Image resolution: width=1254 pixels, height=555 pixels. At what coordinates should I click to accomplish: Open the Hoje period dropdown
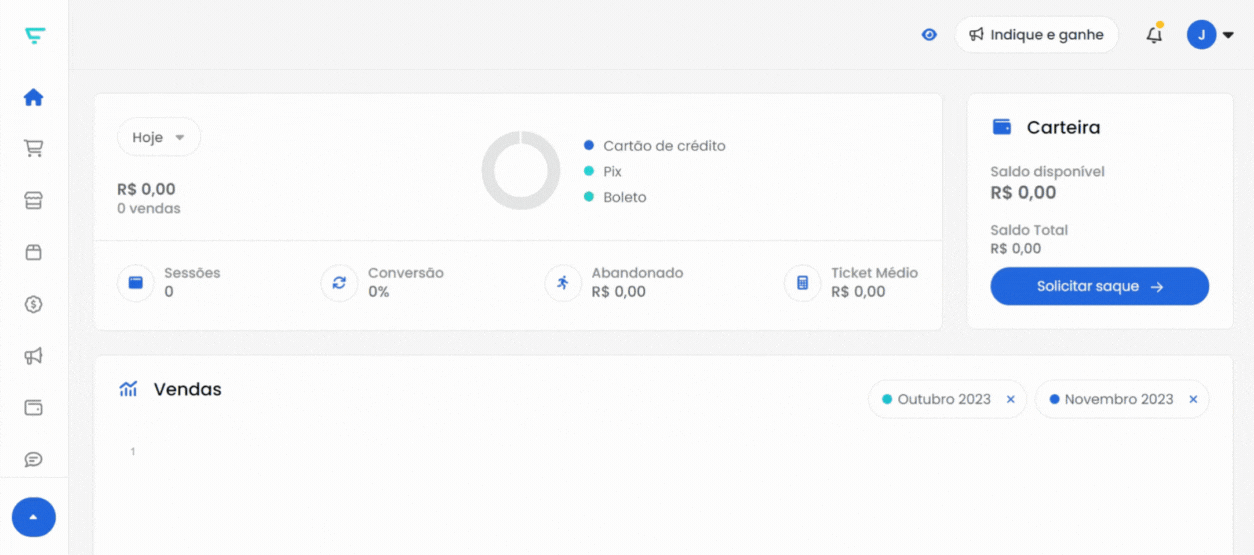point(159,137)
